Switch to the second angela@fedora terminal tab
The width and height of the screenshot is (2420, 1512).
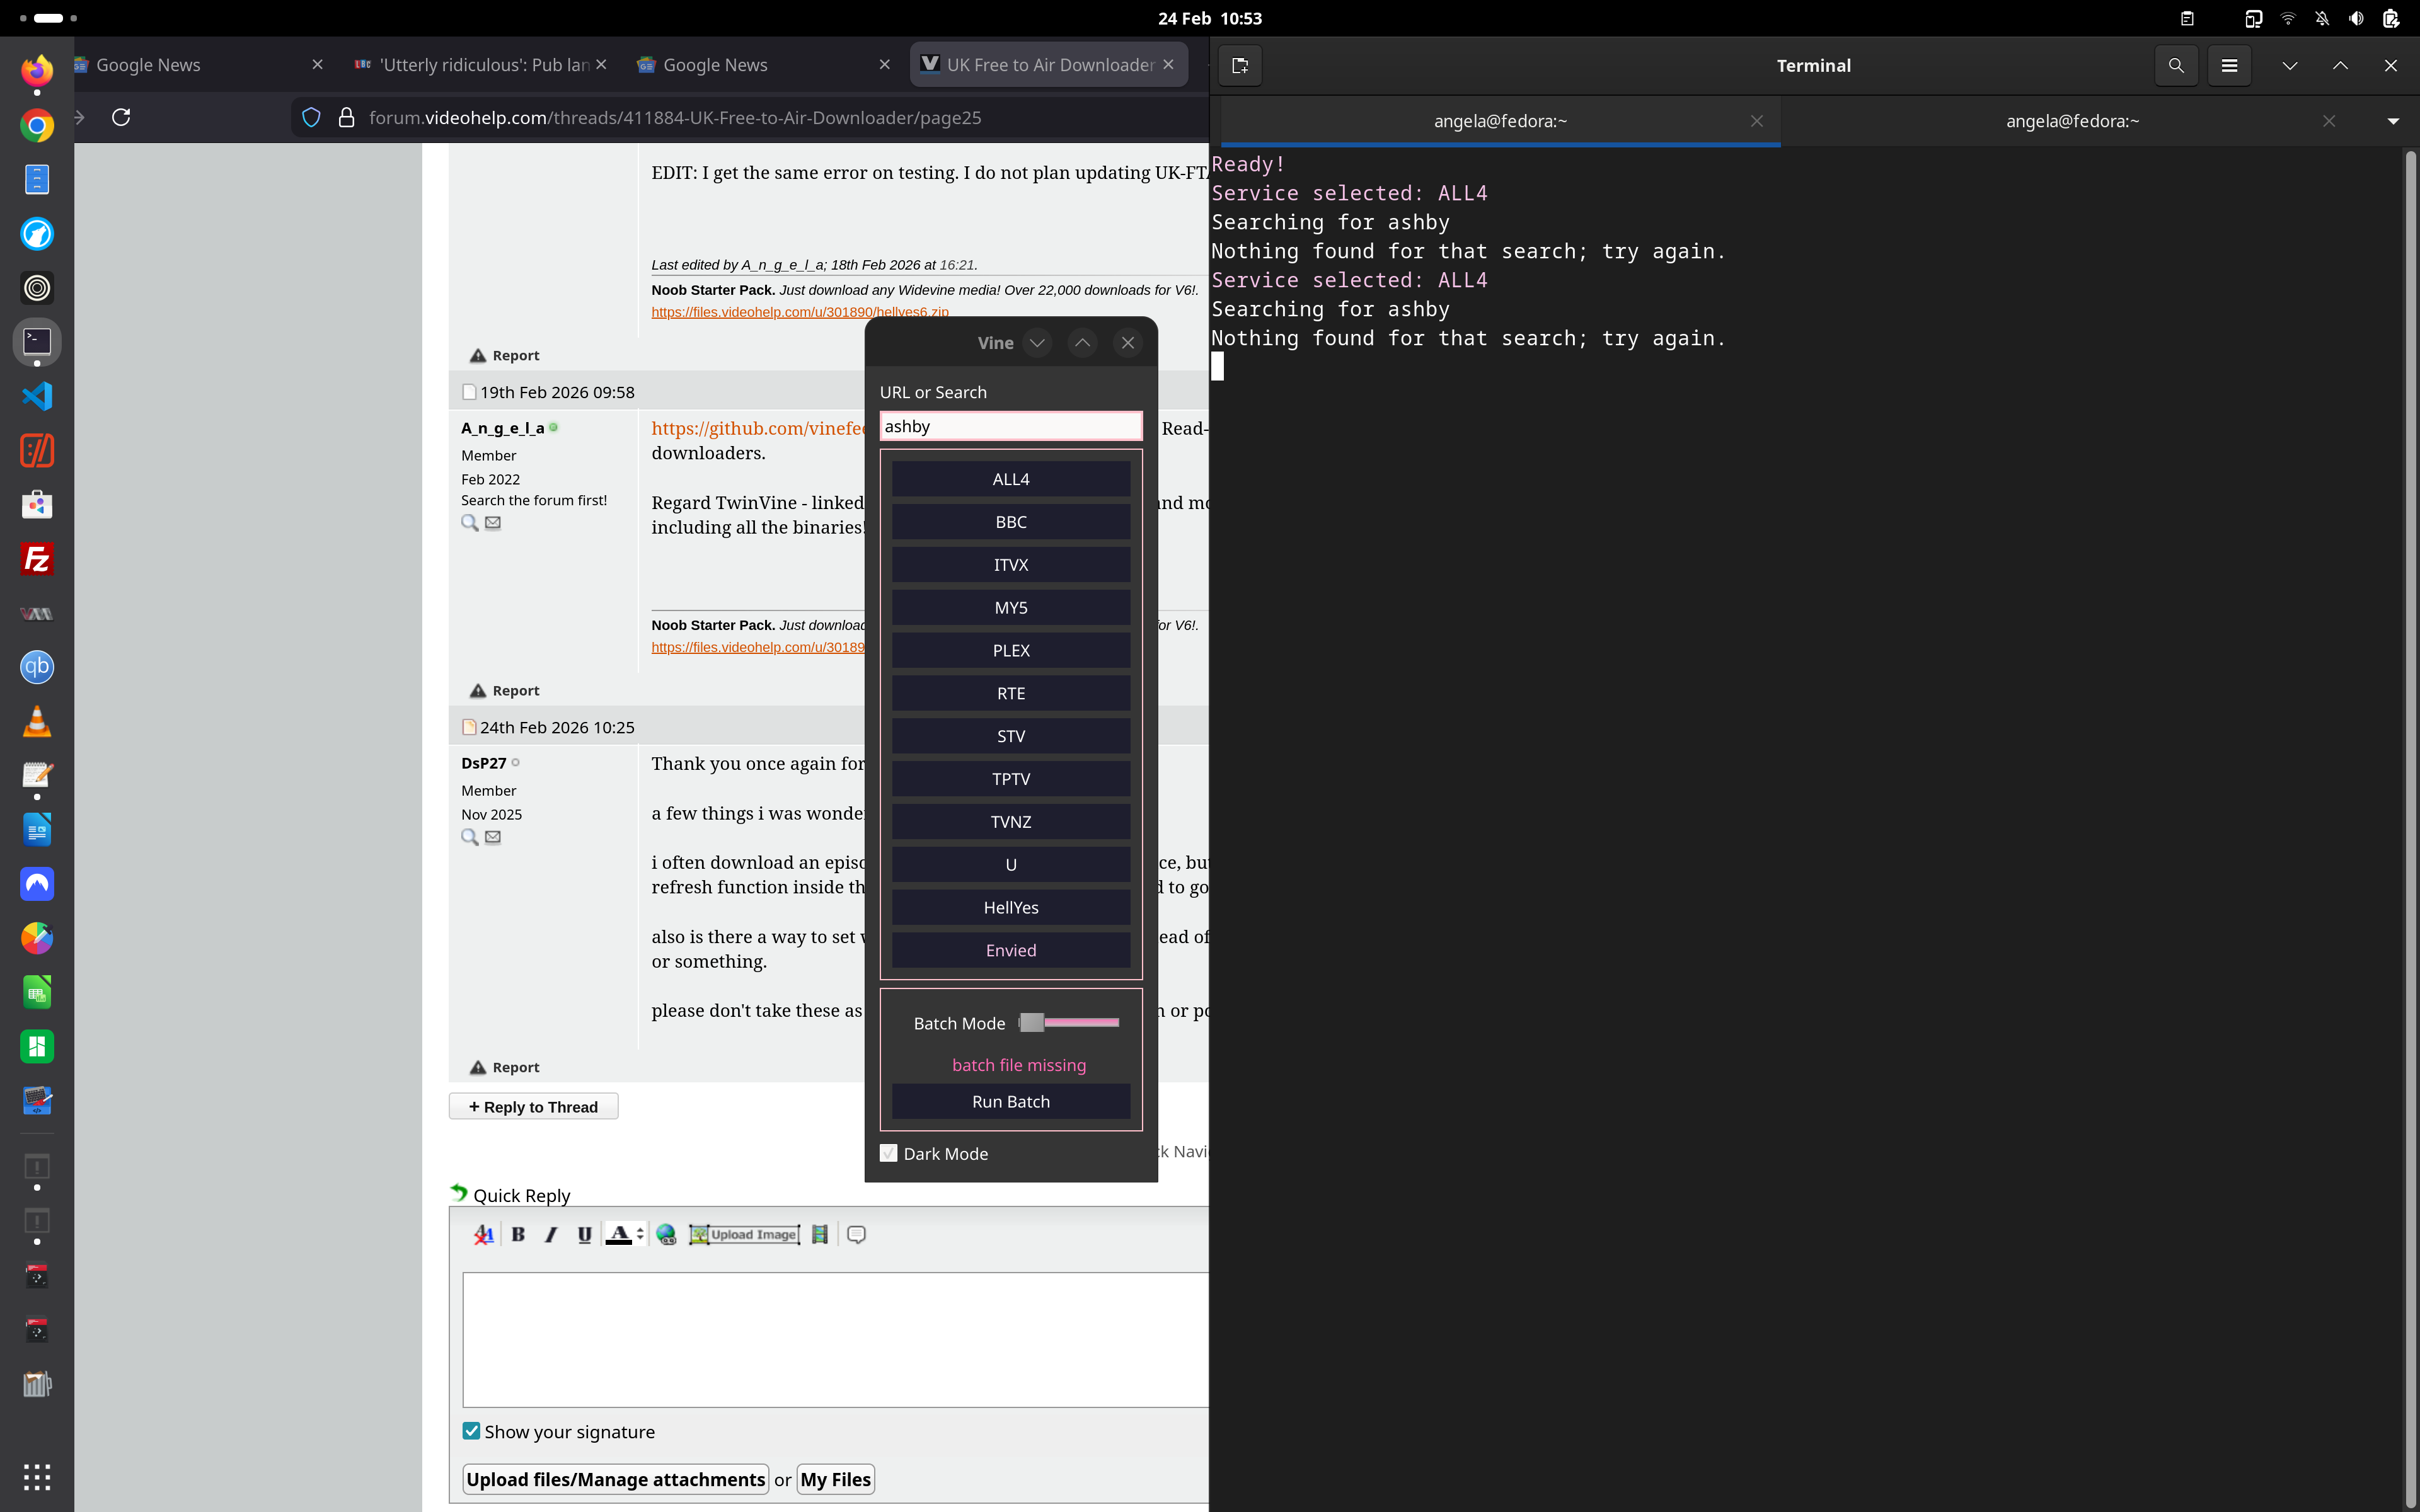(x=2071, y=121)
